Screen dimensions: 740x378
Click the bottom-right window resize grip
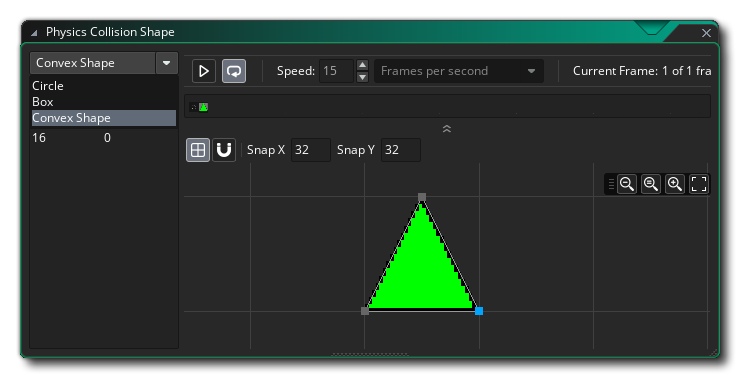(x=713, y=352)
